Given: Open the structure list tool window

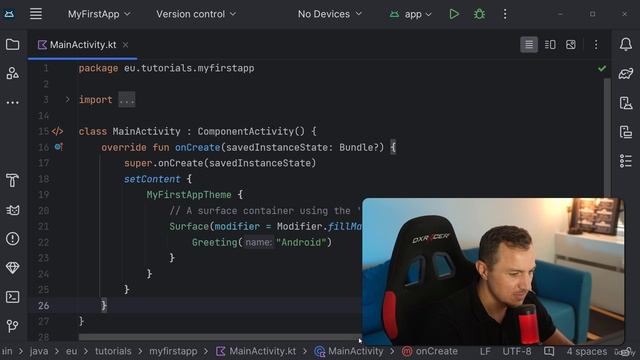Looking at the screenshot, I should (626, 161).
